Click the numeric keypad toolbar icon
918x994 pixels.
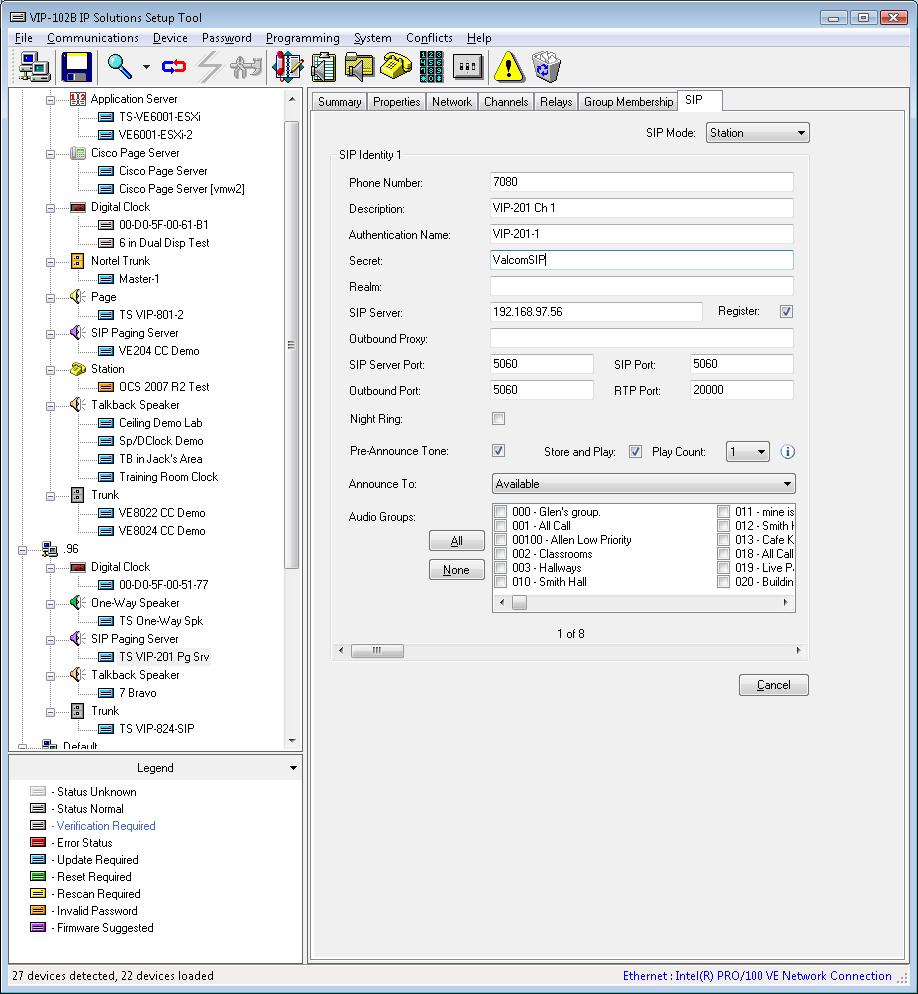[x=431, y=67]
